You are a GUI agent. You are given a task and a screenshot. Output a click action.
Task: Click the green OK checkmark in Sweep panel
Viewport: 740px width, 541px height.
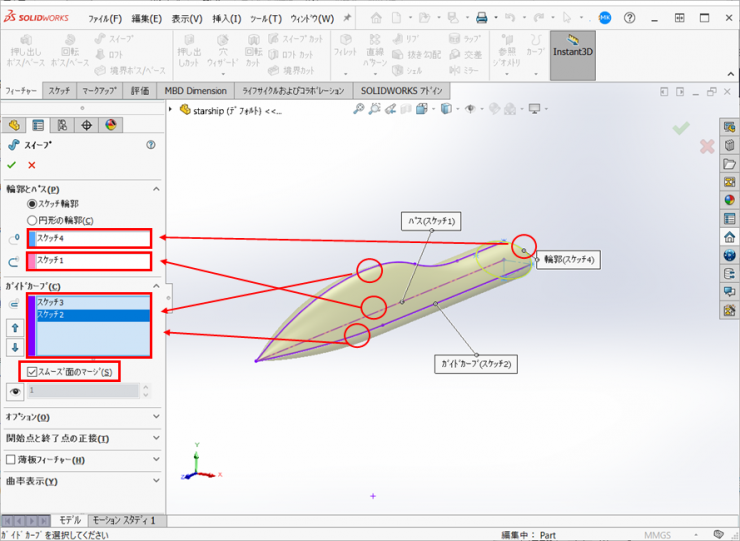pos(12,164)
